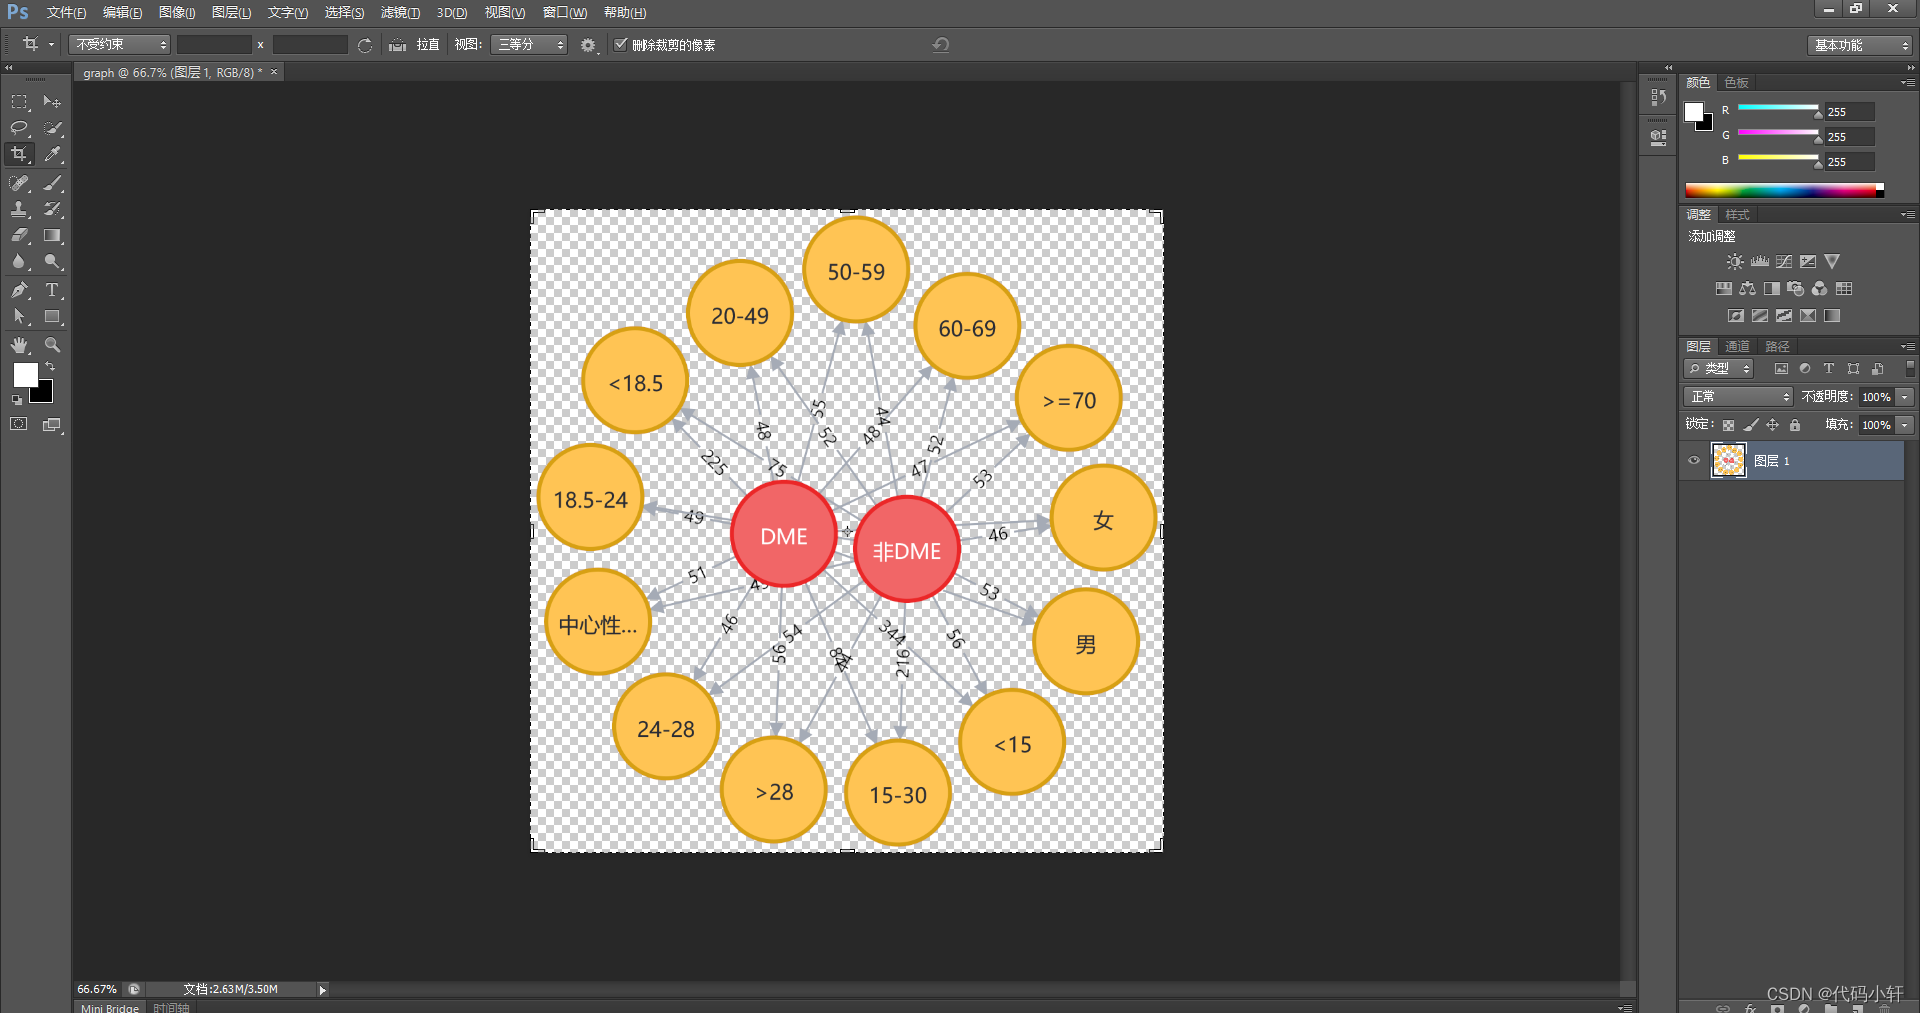The image size is (1920, 1013).
Task: Toggle Quick Mask mode
Action: tap(19, 424)
